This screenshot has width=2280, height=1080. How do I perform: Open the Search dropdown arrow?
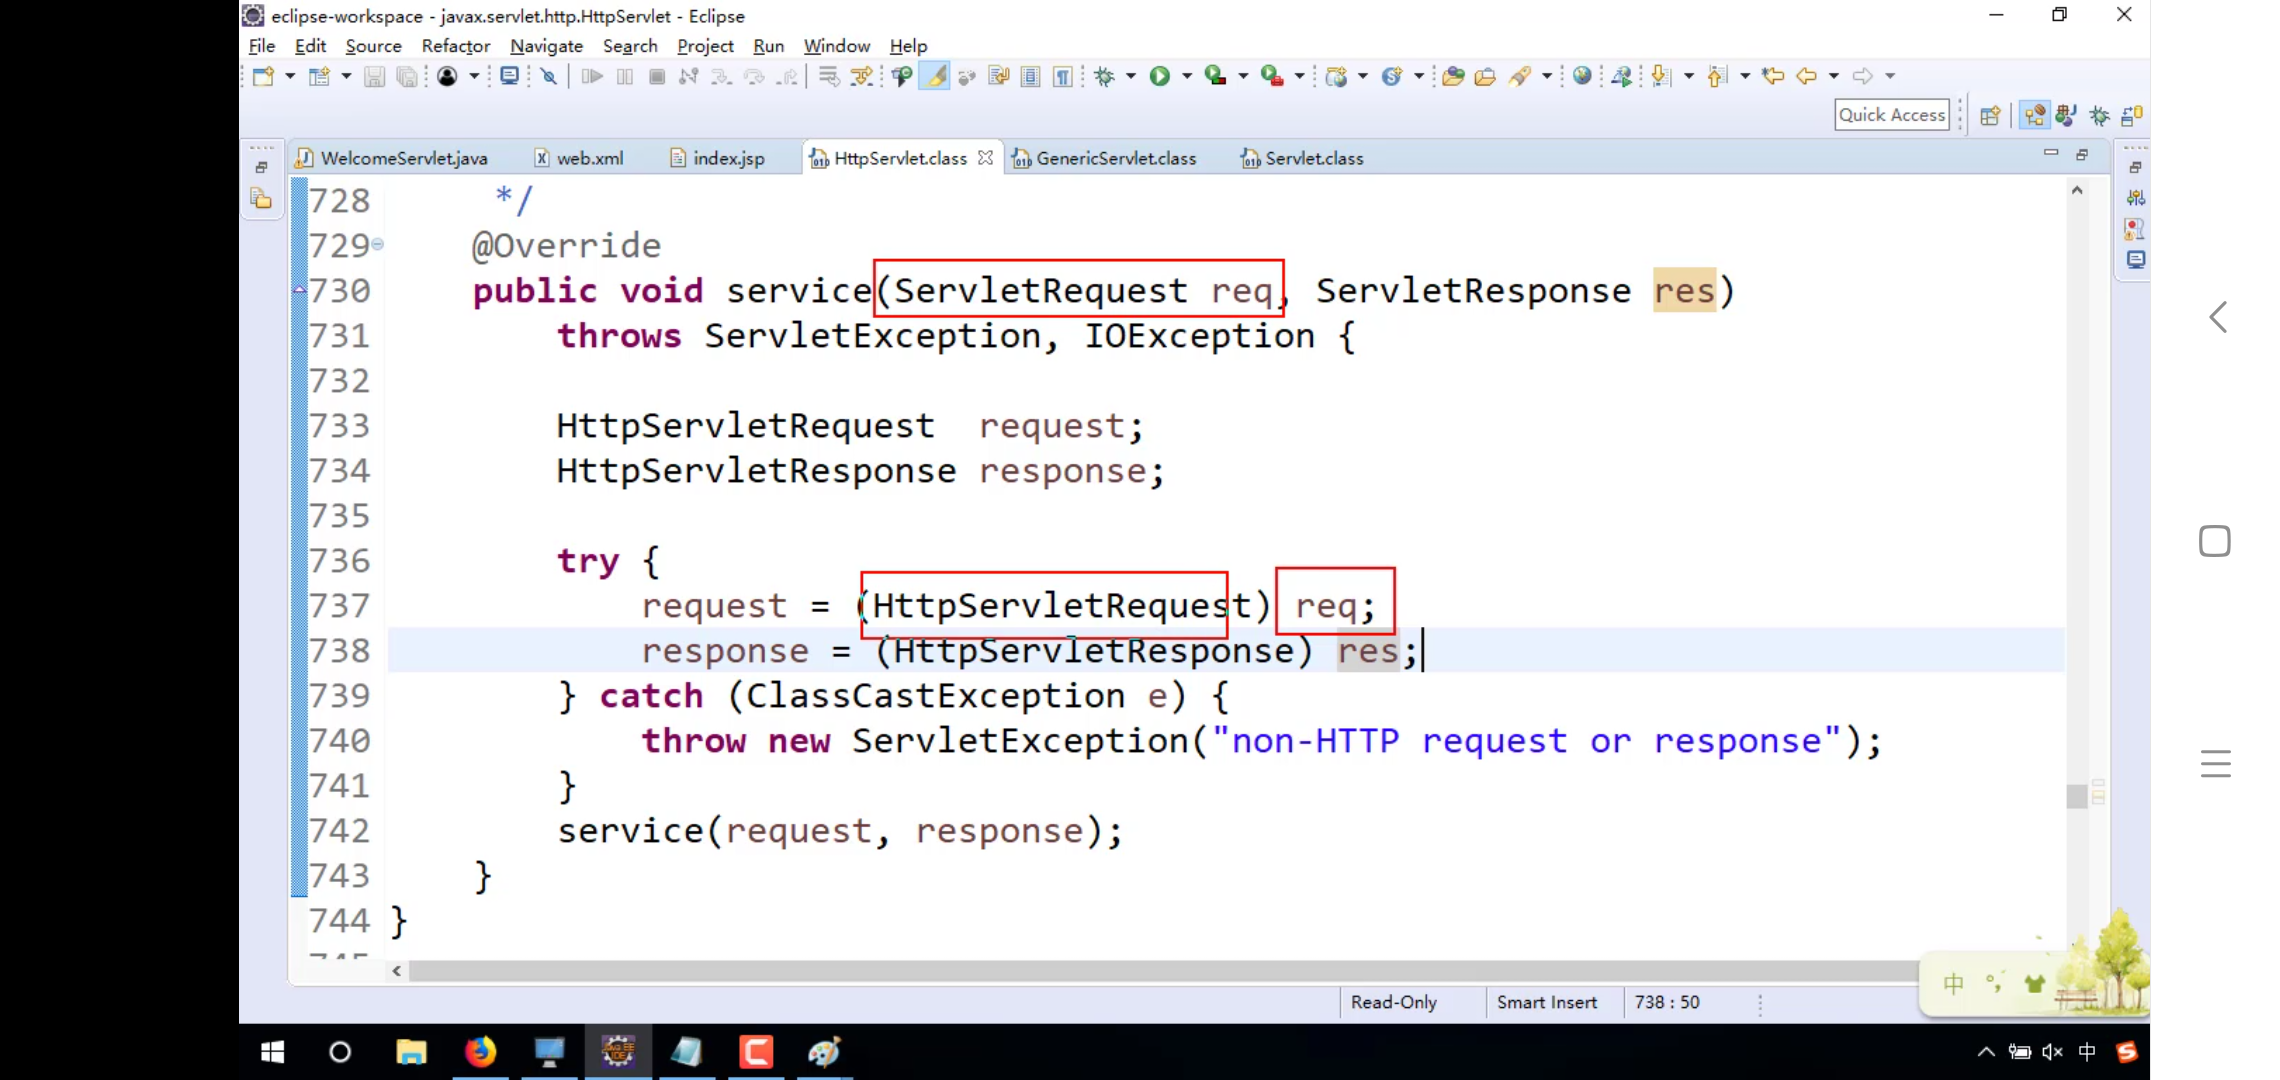(x=1547, y=76)
